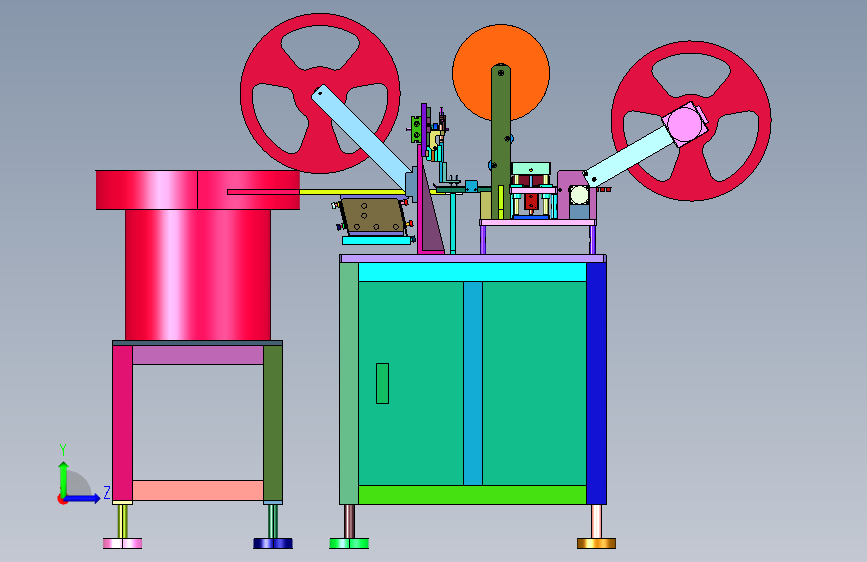This screenshot has height=562, width=867.
Task: Select the pink motor on right reel
Action: [x=686, y=124]
